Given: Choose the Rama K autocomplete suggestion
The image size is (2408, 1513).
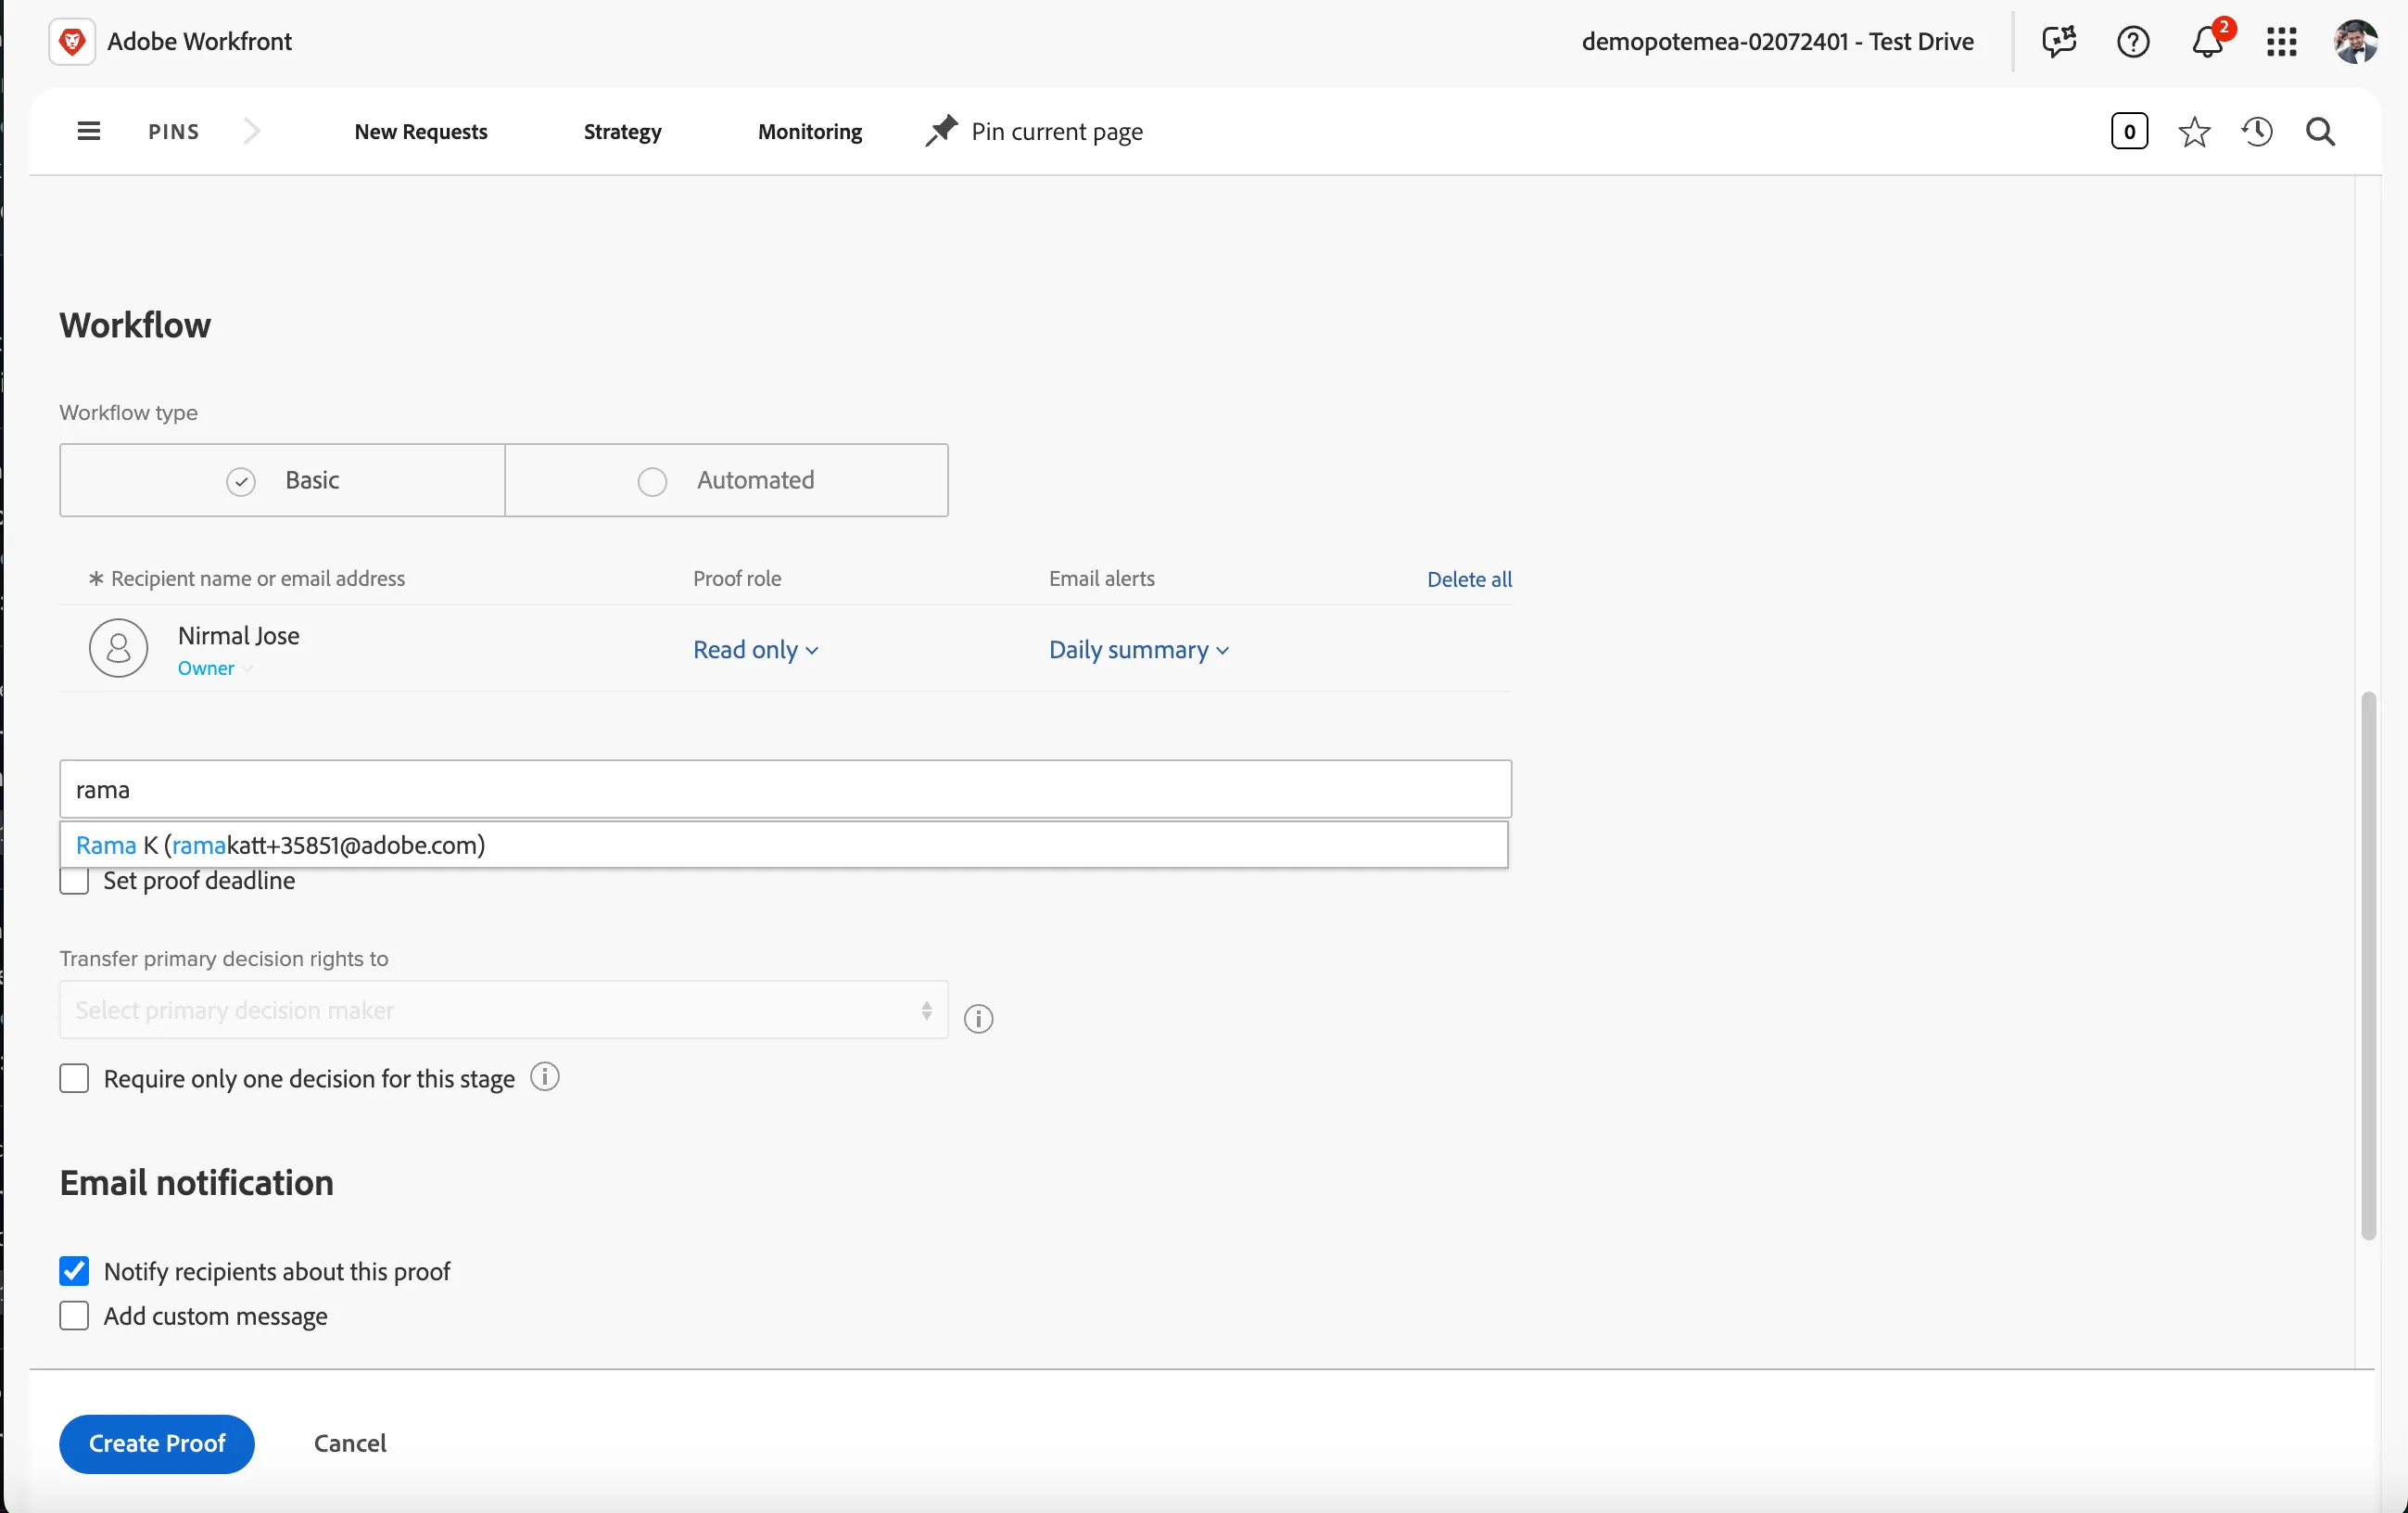Looking at the screenshot, I should click(x=784, y=845).
